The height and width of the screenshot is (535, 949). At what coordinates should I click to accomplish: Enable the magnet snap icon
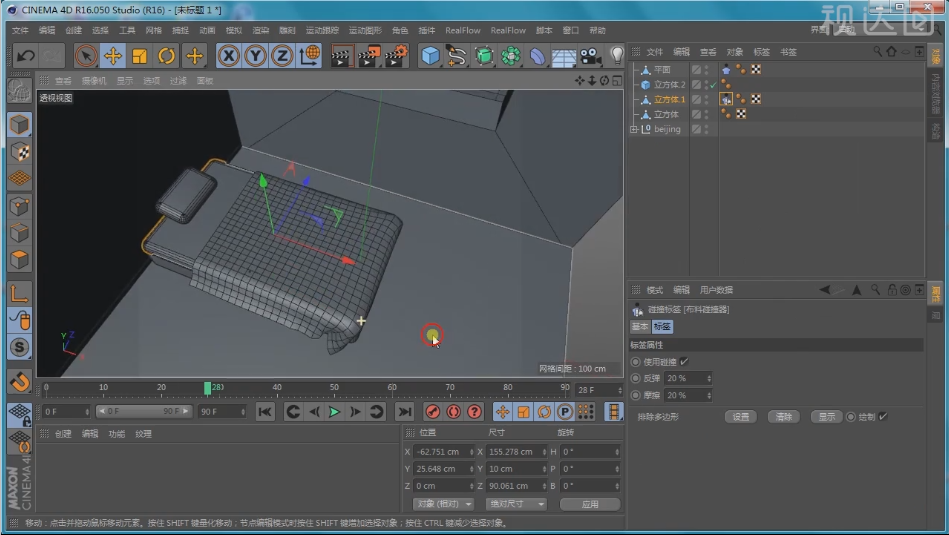(19, 382)
